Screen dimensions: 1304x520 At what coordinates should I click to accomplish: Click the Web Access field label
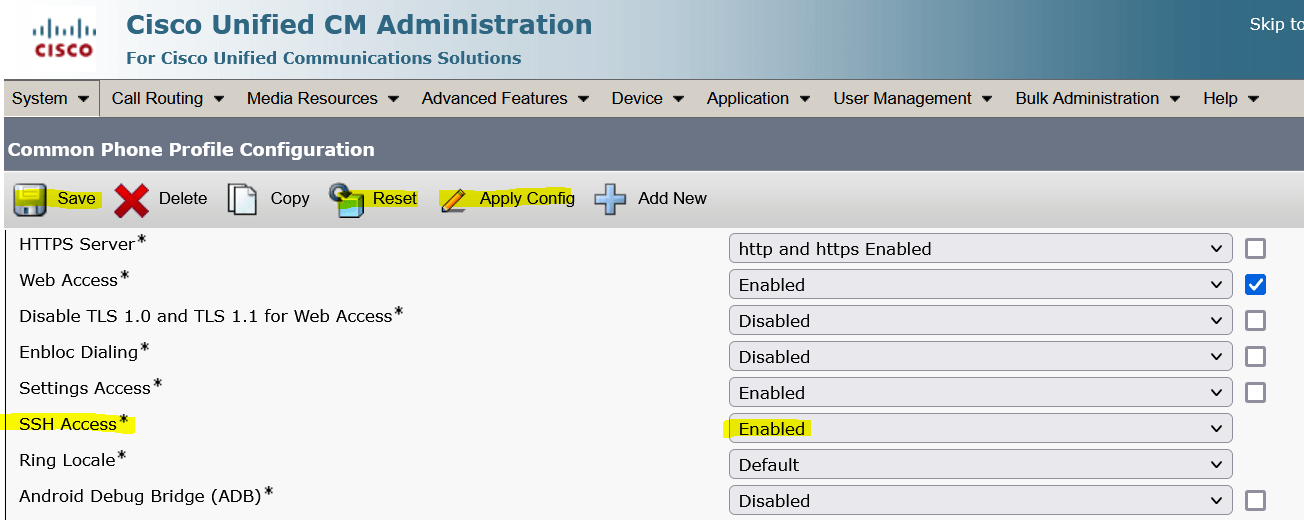tap(68, 280)
